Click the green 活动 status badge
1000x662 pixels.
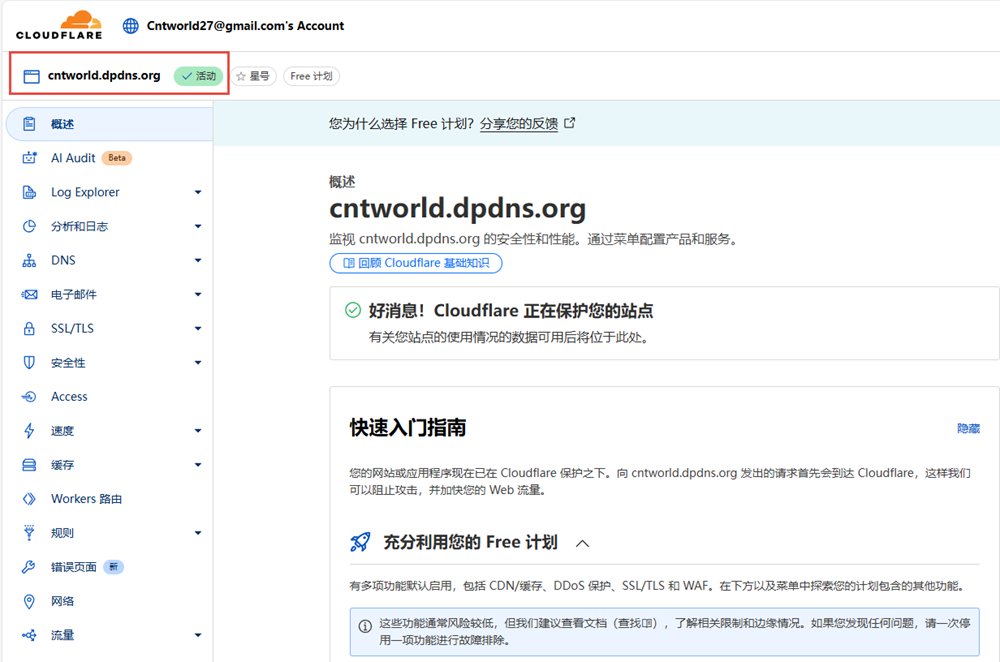click(198, 76)
